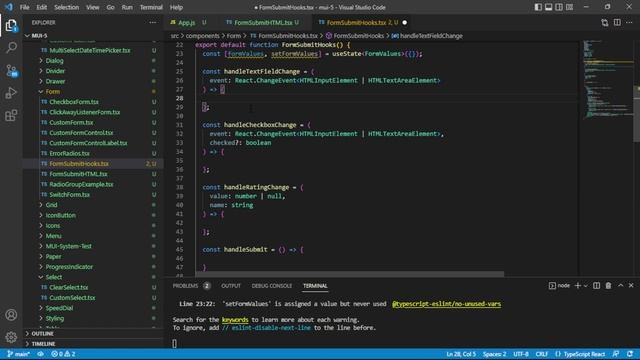Open the Search view in activity bar
Screen dimensions: 640x360
point(11,48)
